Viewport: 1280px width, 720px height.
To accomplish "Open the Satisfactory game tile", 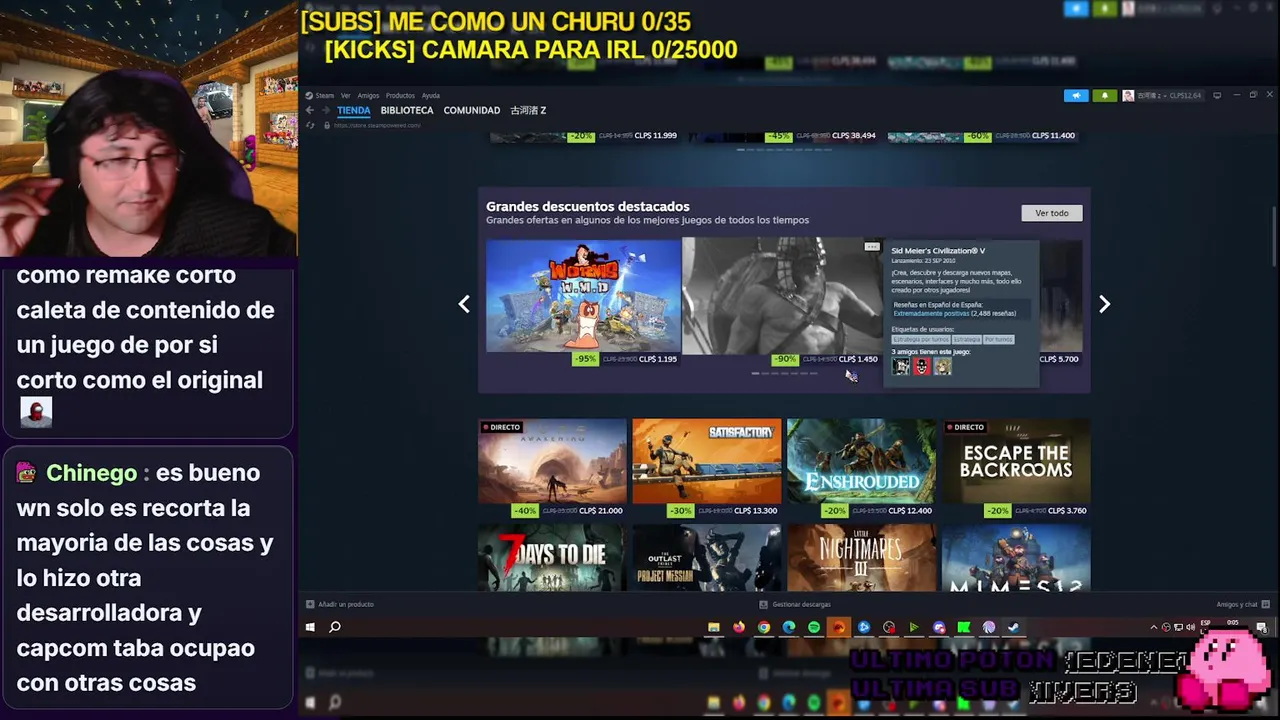I will tap(707, 461).
